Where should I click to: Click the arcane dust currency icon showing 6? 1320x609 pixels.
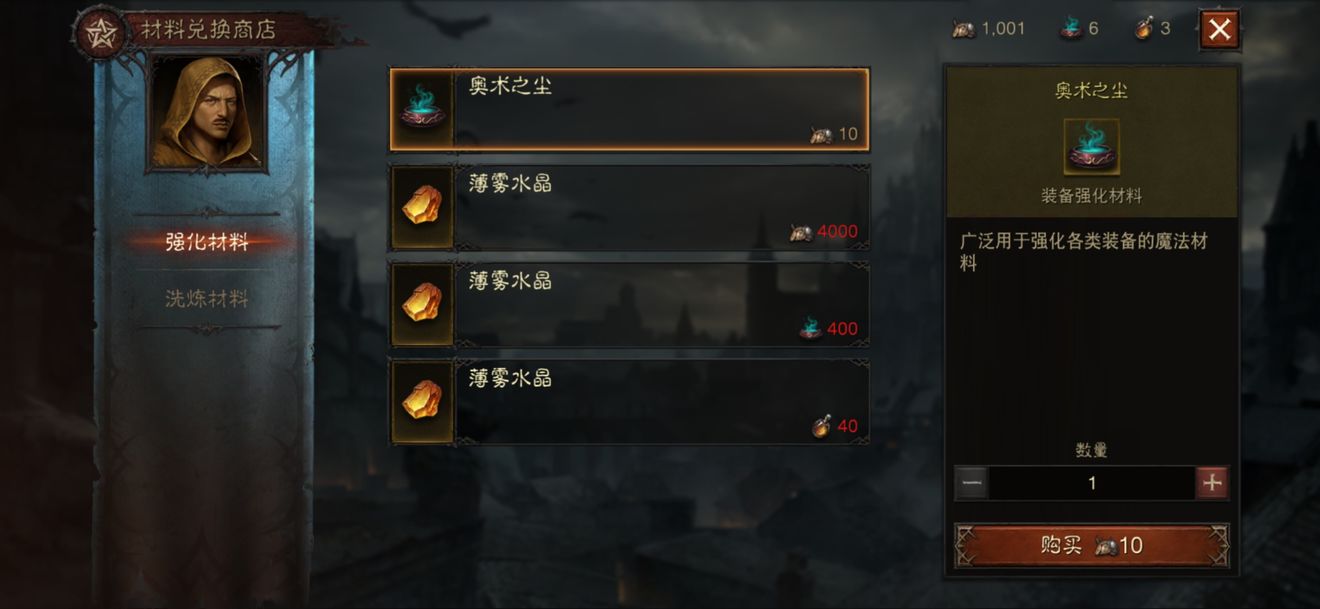[1072, 28]
